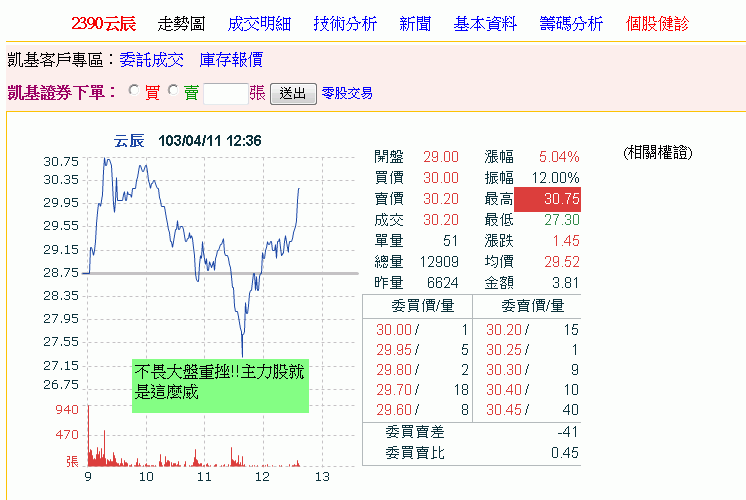Screen dimensions: 746x500
Task: Open the 基本資料 tab
Action: (485, 23)
